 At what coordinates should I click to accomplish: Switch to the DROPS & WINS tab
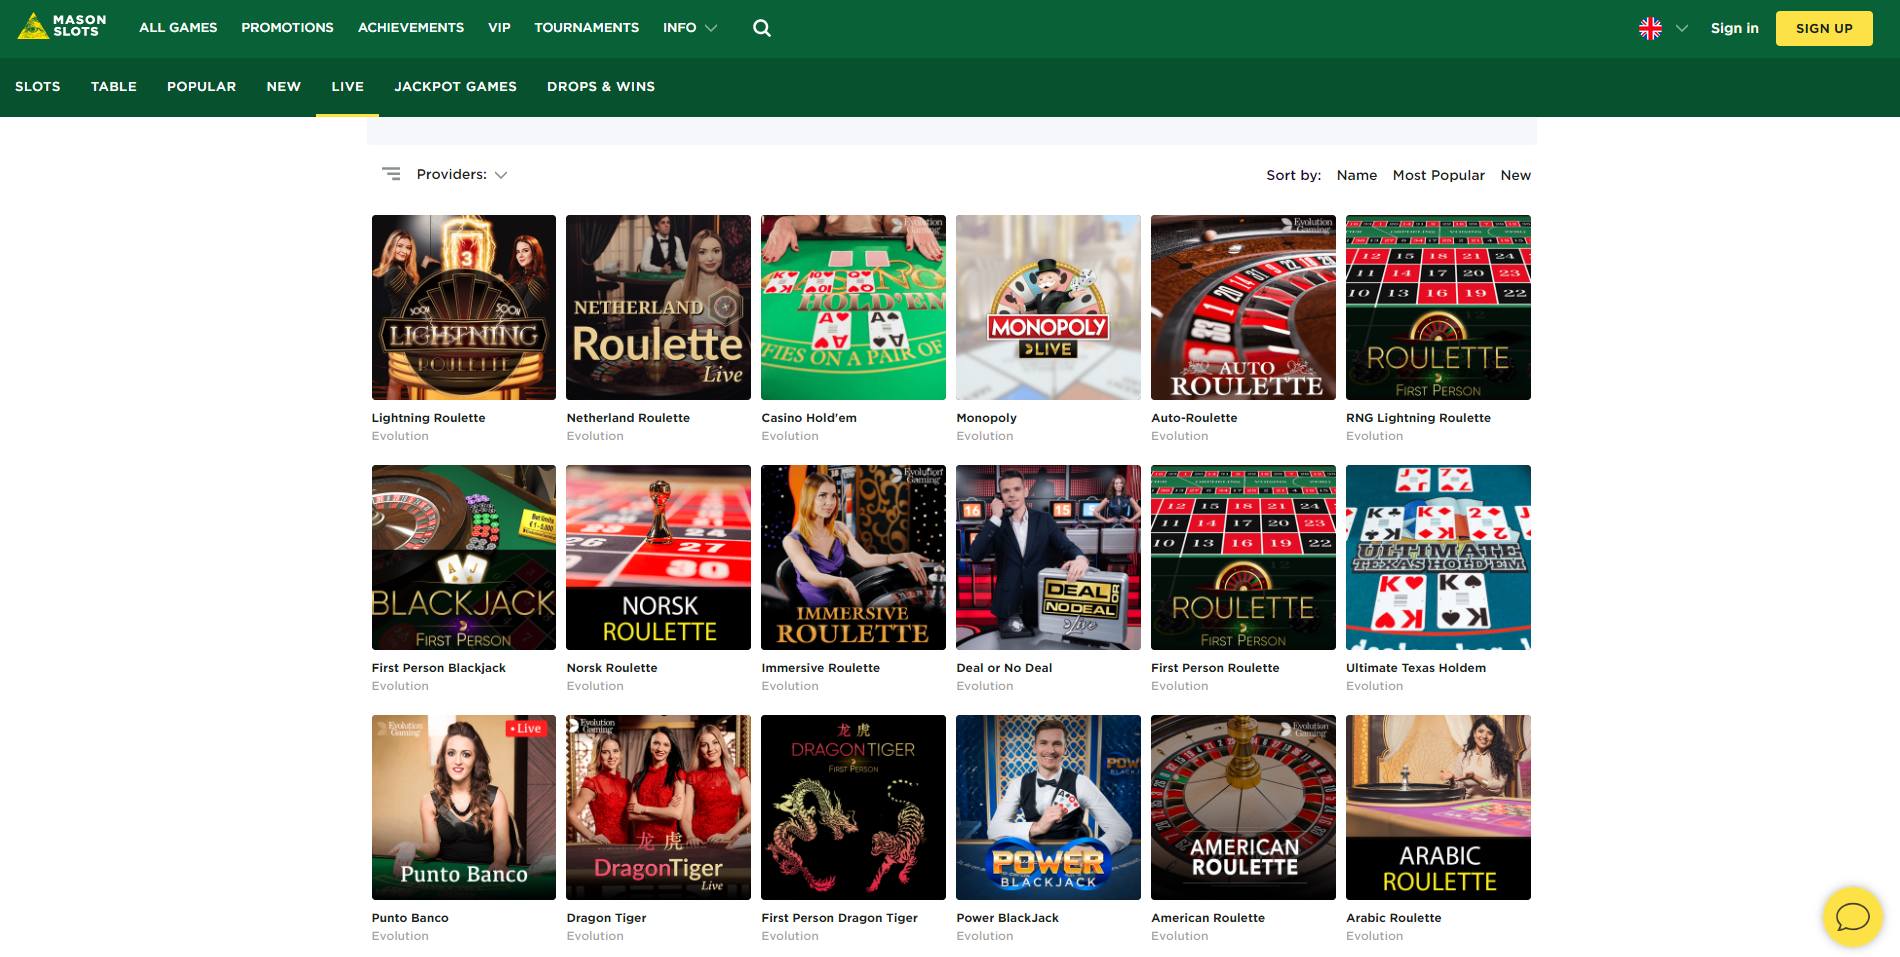[601, 87]
